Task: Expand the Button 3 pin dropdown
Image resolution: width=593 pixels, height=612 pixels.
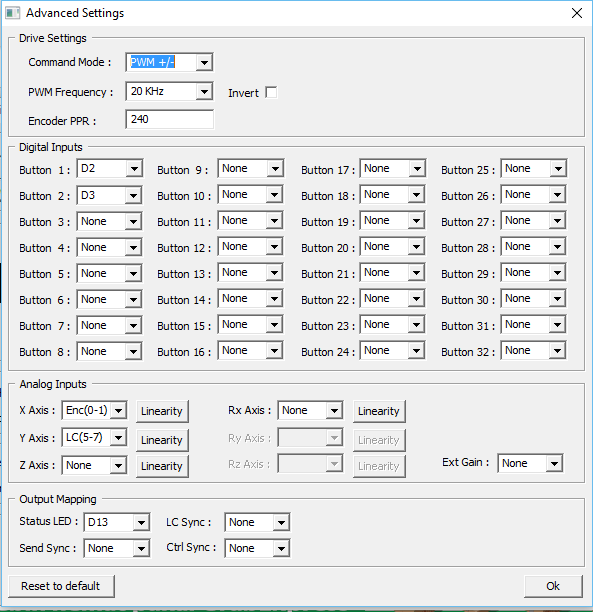Action: 110,221
